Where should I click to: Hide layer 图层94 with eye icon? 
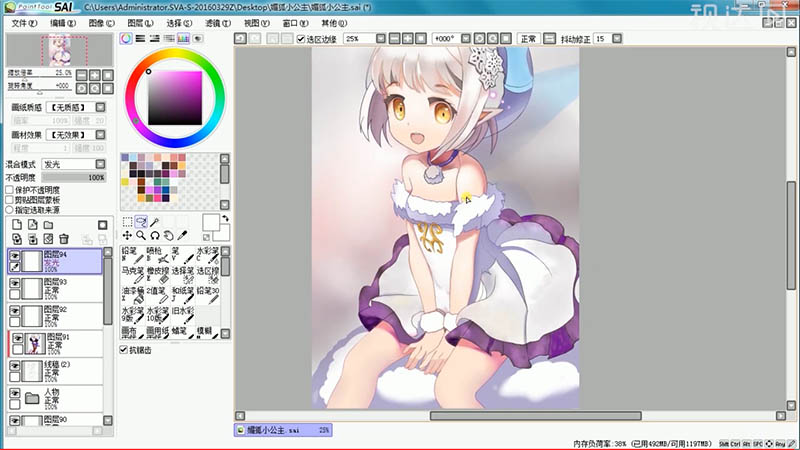tap(15, 256)
